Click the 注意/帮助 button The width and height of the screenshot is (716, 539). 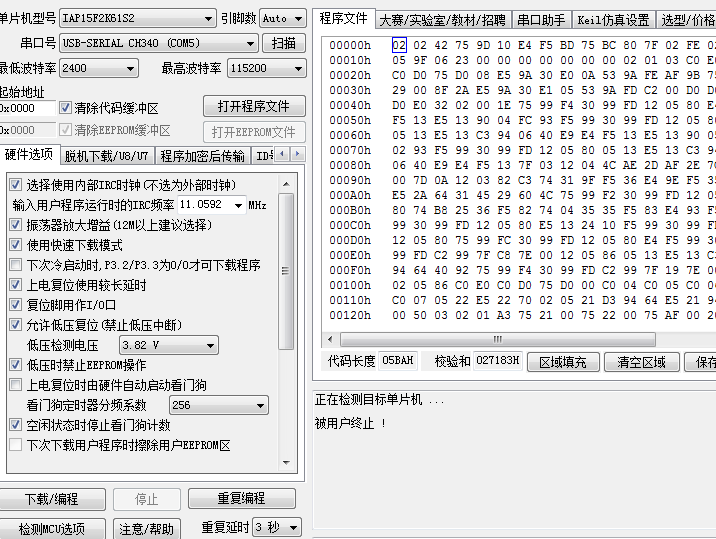(x=147, y=529)
